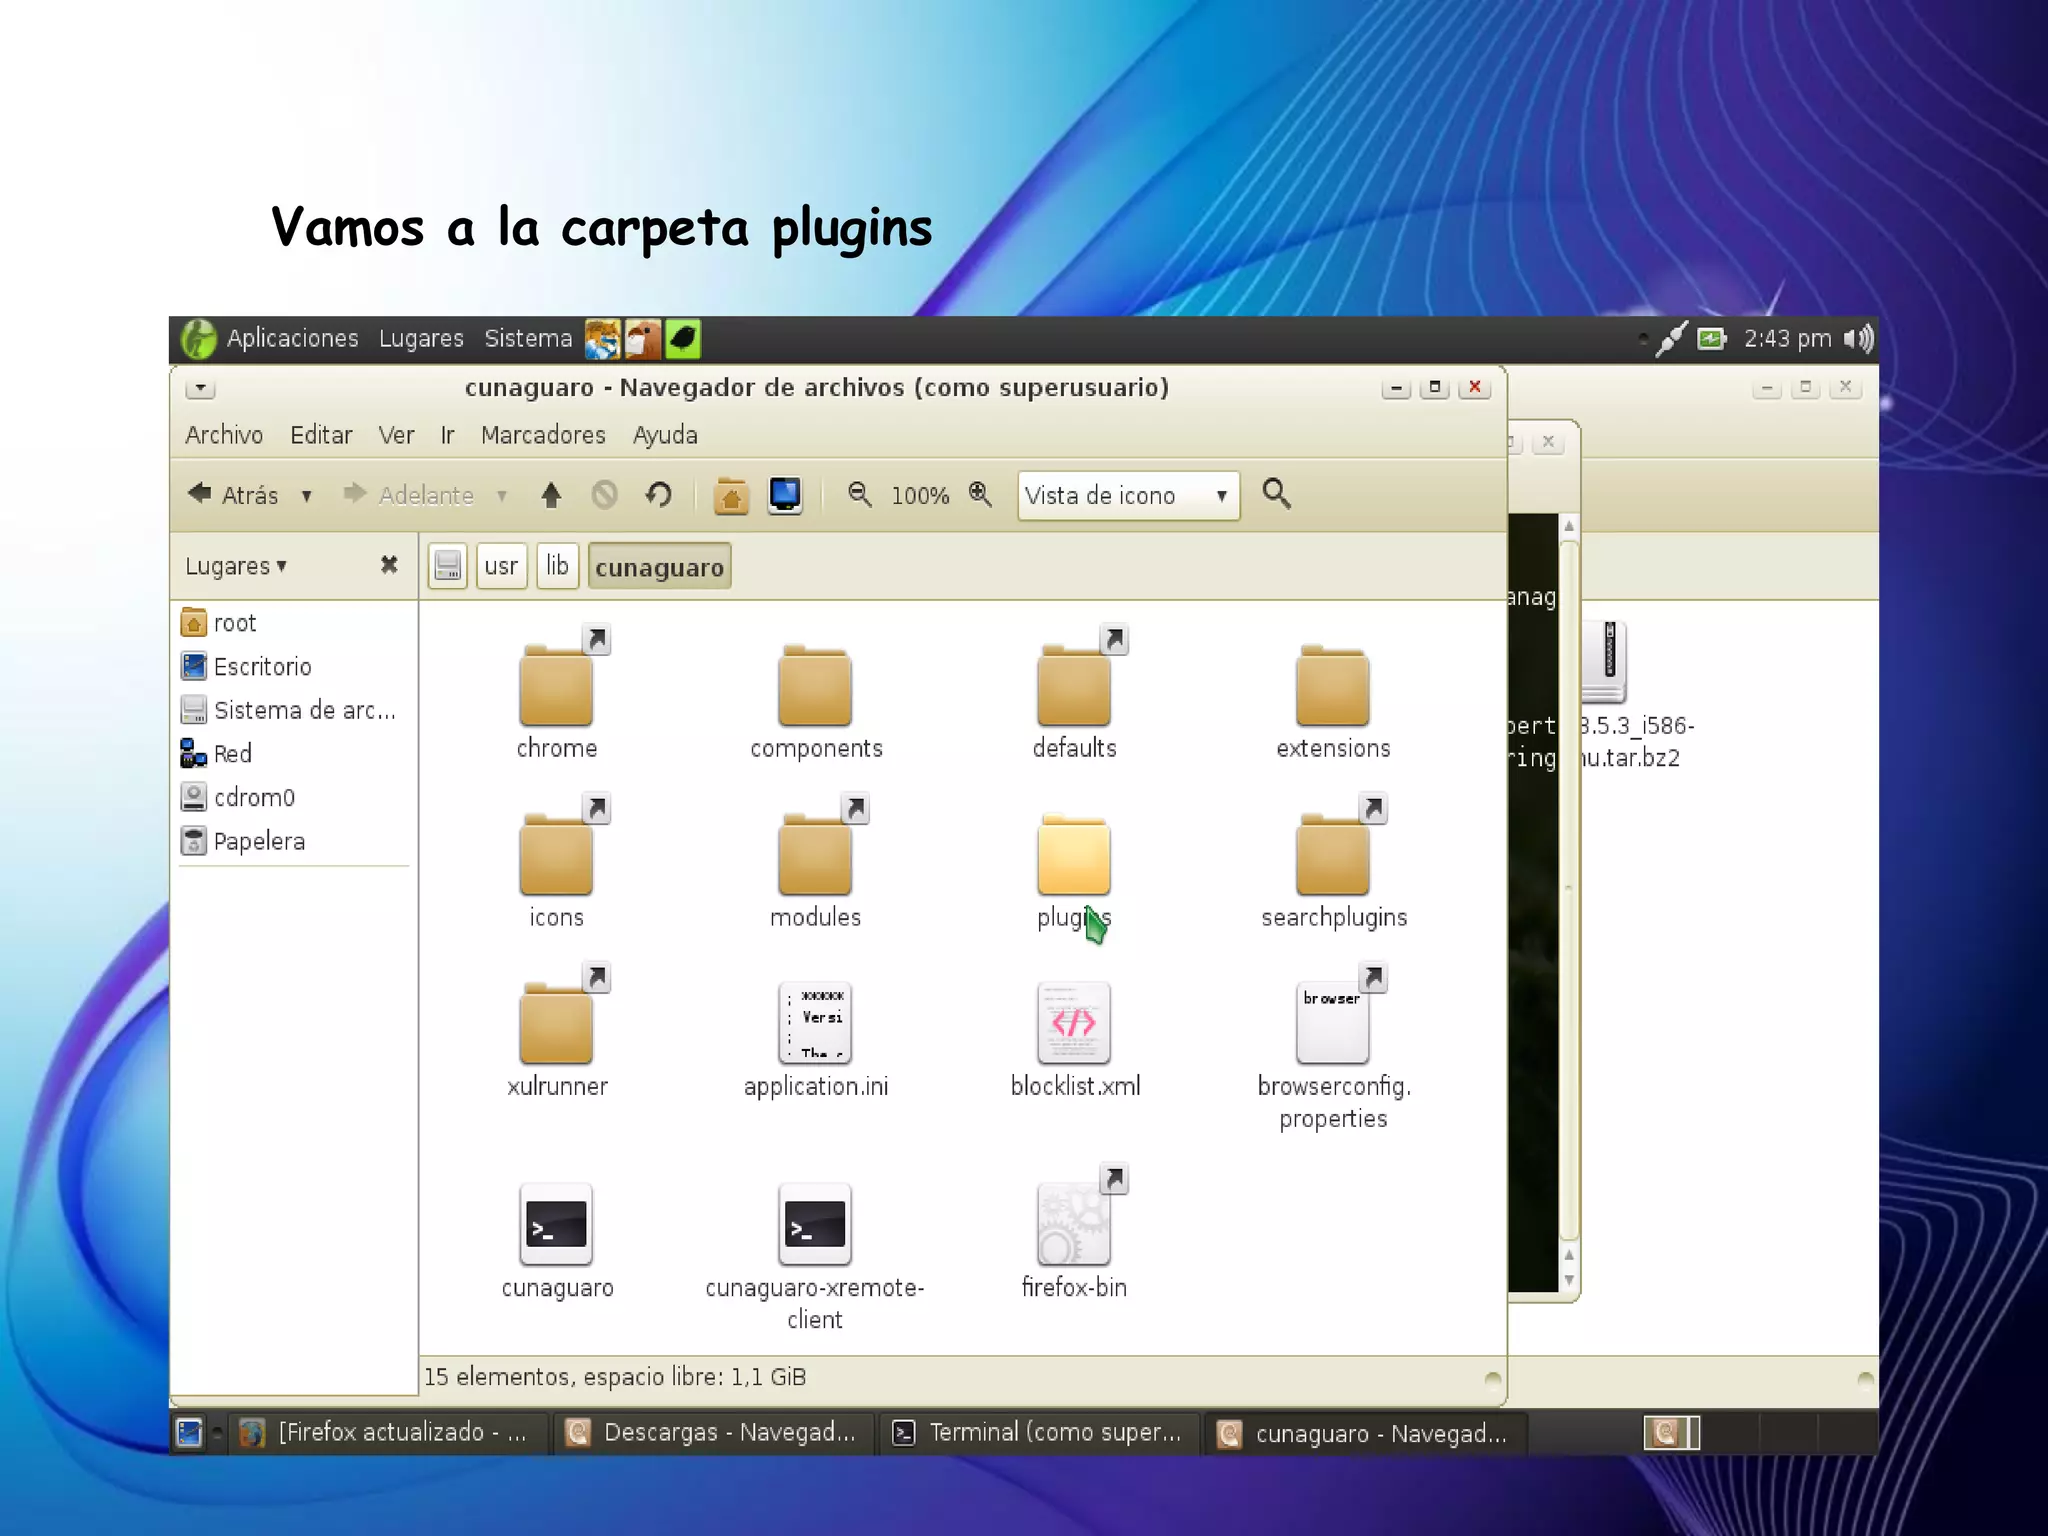Viewport: 2048px width, 1536px height.
Task: Click the usr path button
Action: [501, 566]
